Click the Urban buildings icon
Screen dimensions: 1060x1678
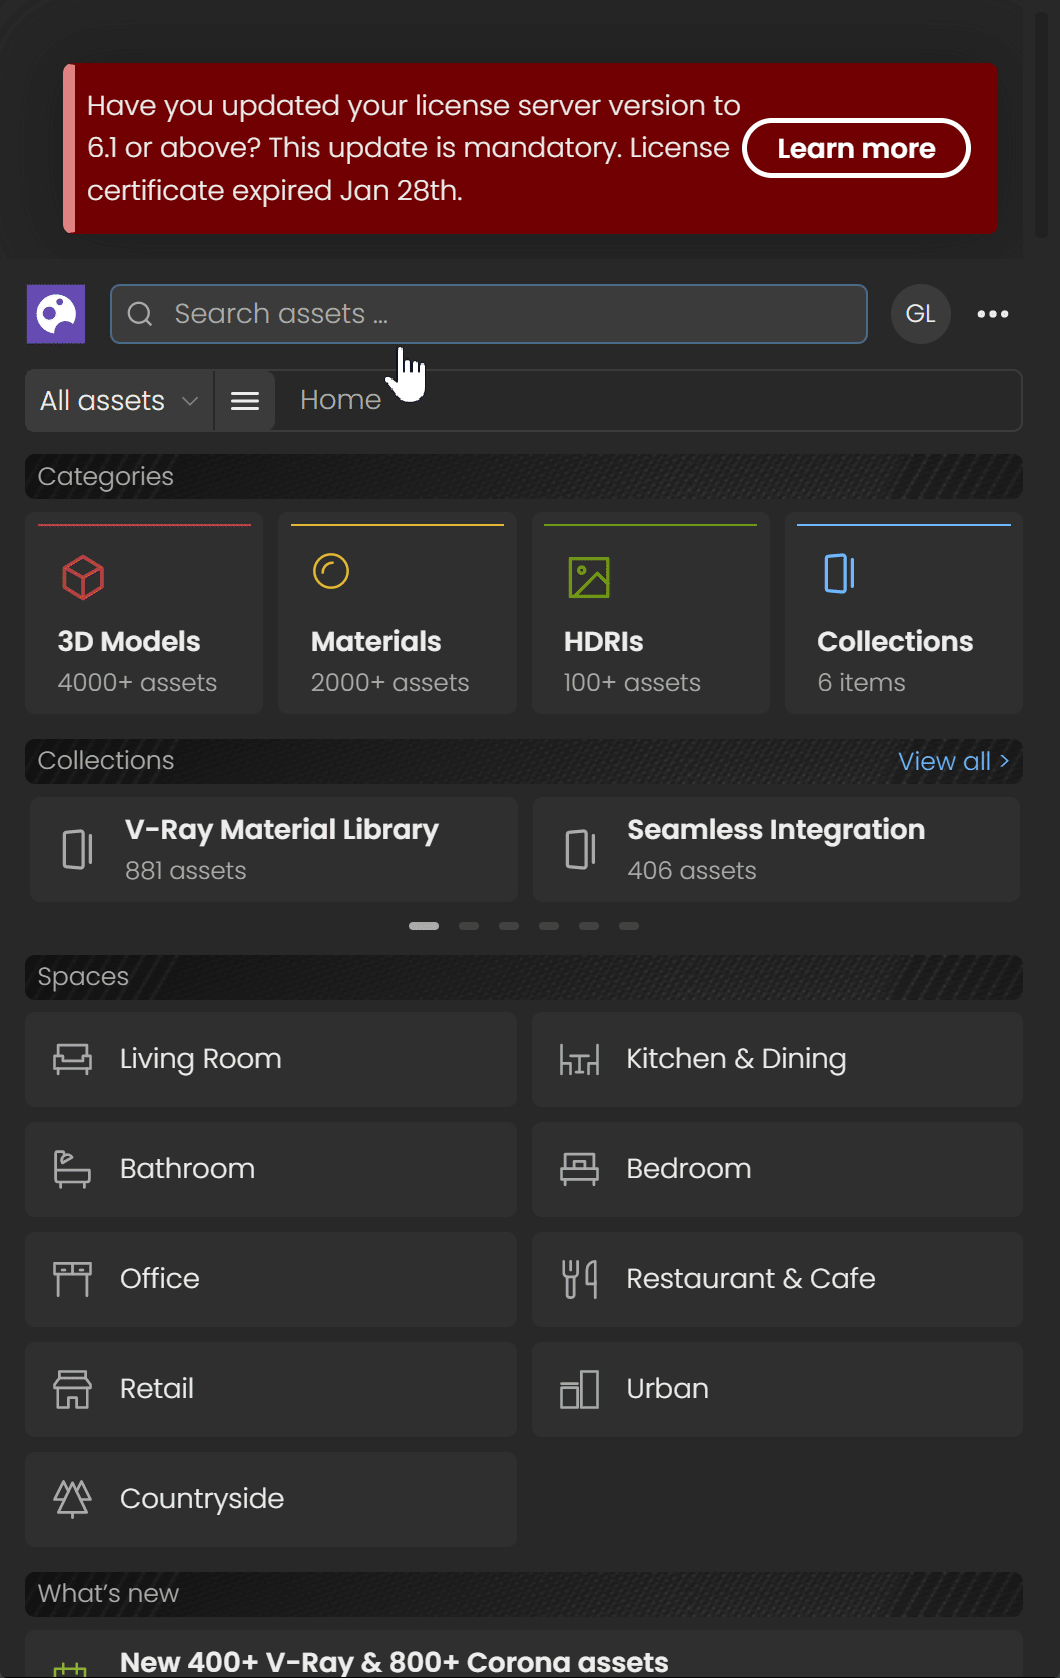580,1389
